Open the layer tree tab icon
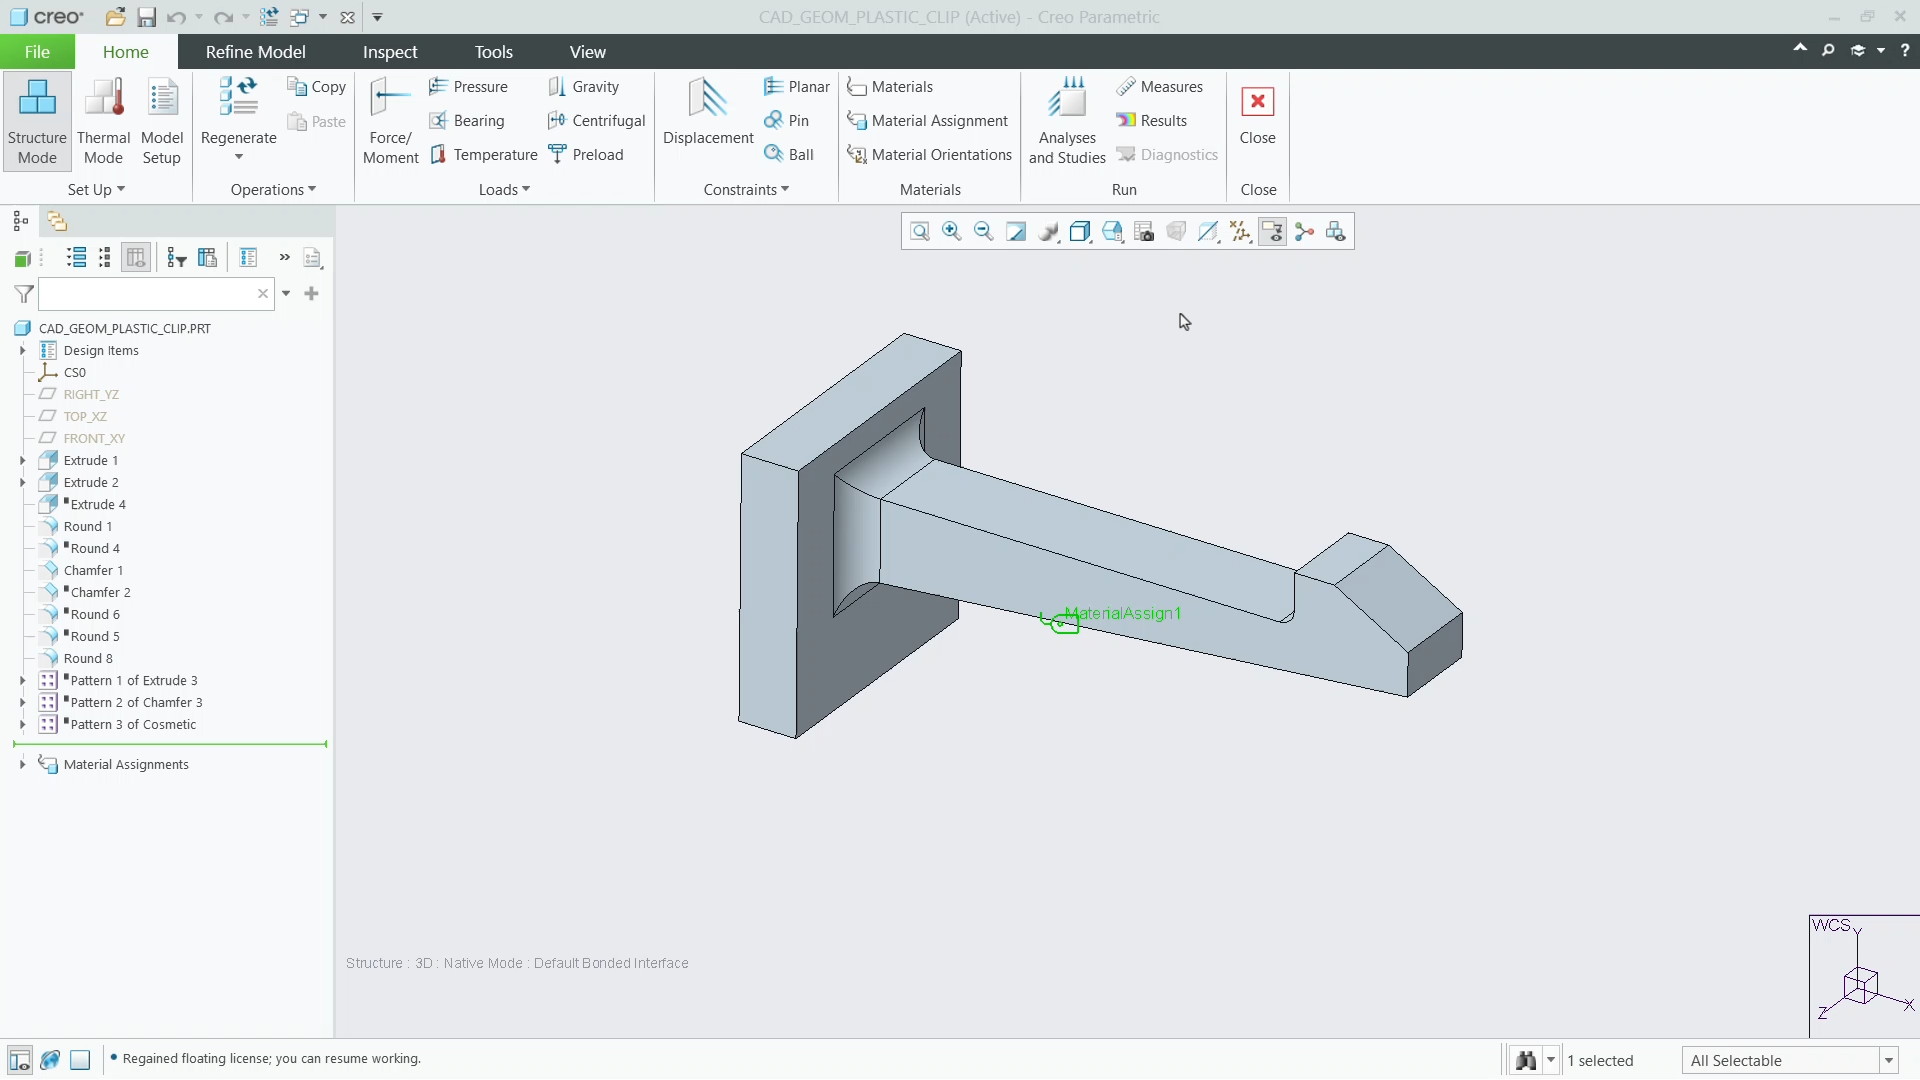 pos(57,222)
